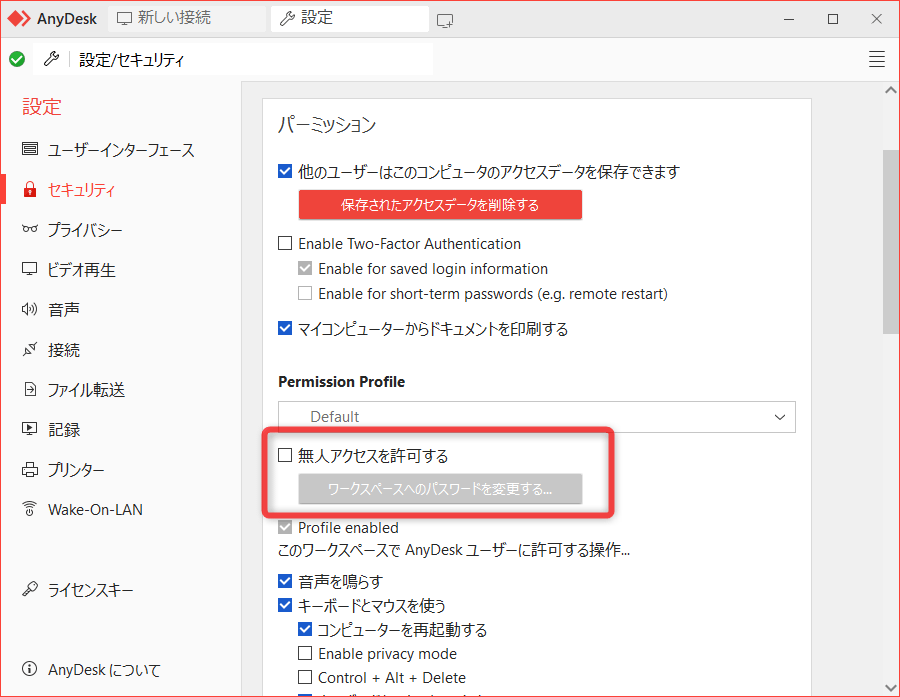Select the 設定 tab
Screen dimensions: 900x697
(350, 18)
